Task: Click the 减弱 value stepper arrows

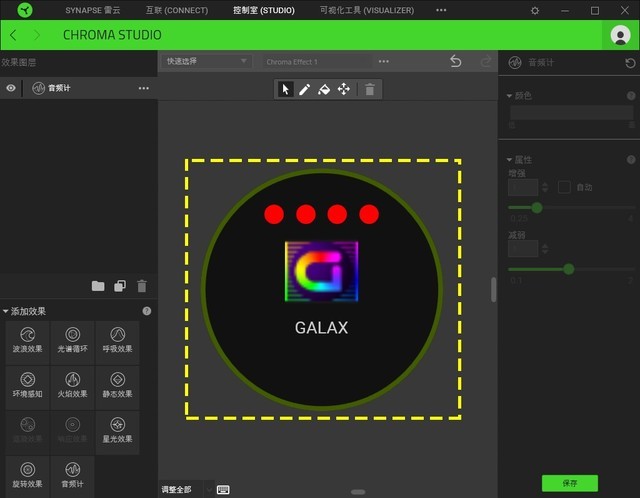Action: pos(545,249)
